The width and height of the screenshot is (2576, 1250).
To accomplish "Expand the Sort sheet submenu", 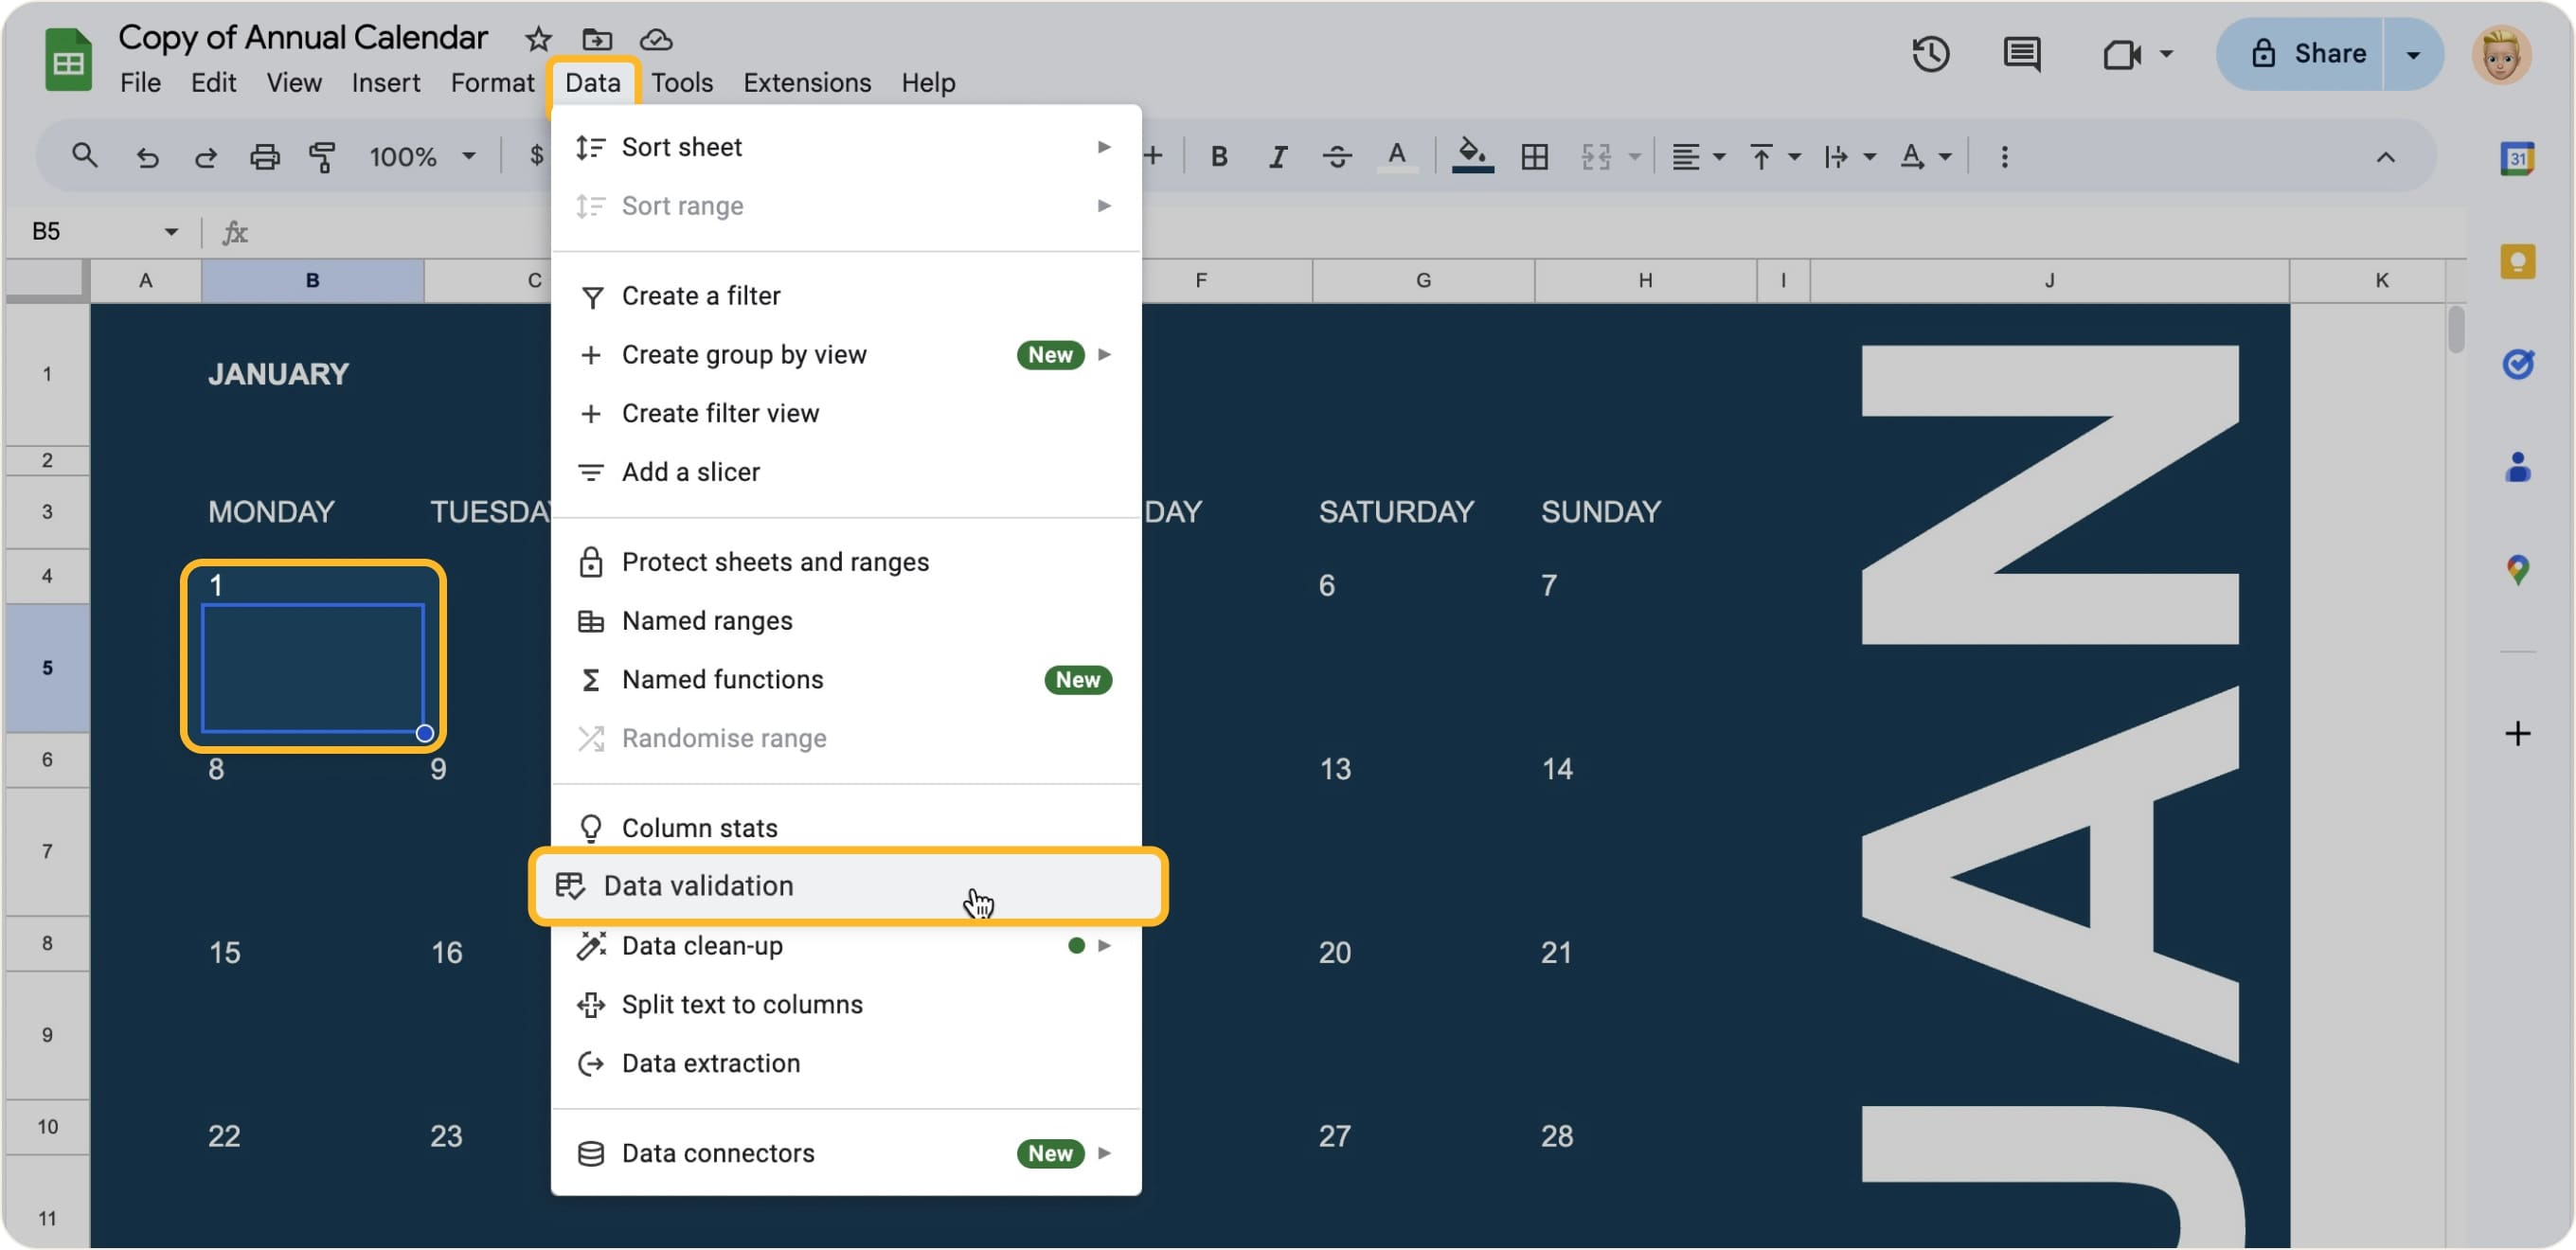I will click(x=1103, y=146).
